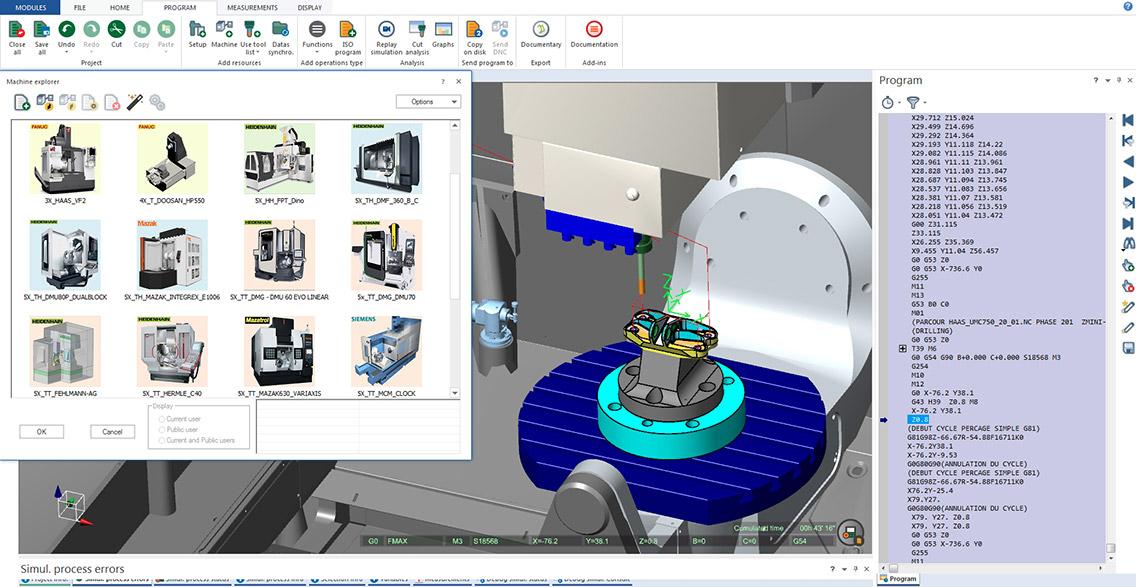Screen dimensions: 1136x587
Task: Open the DISPLAY ribbon tab
Action: point(309,7)
